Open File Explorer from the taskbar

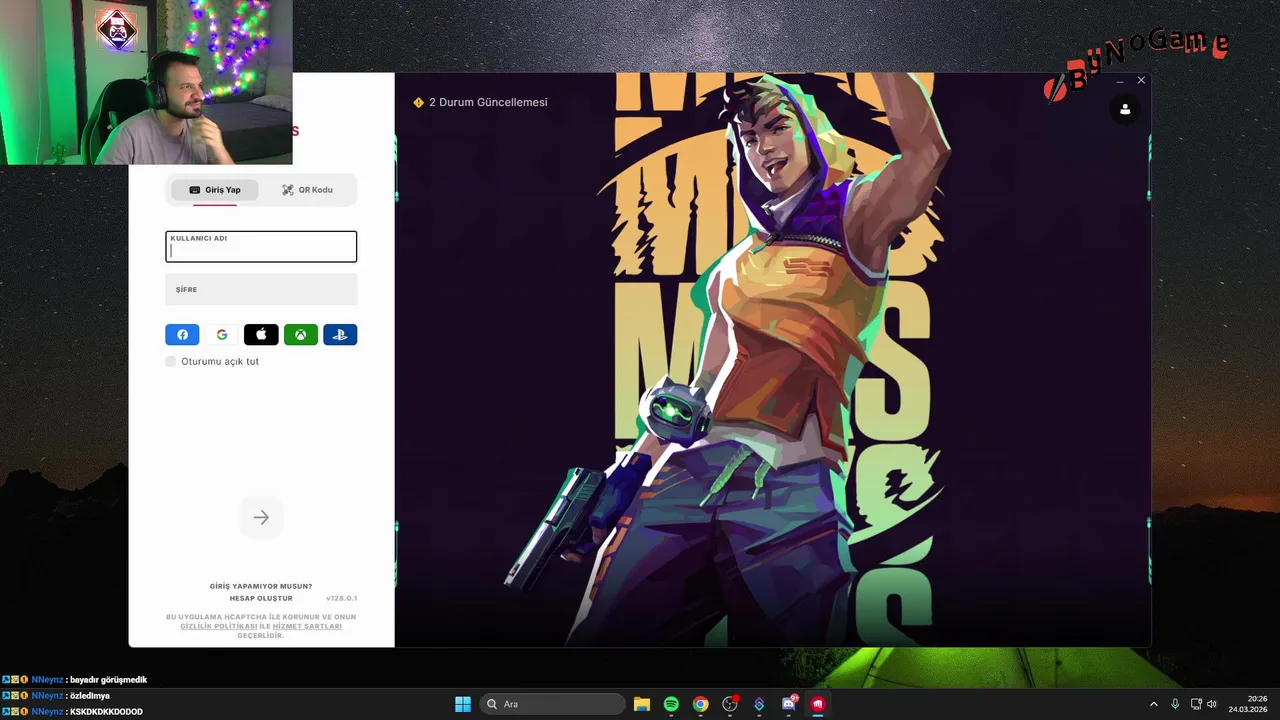coord(642,704)
